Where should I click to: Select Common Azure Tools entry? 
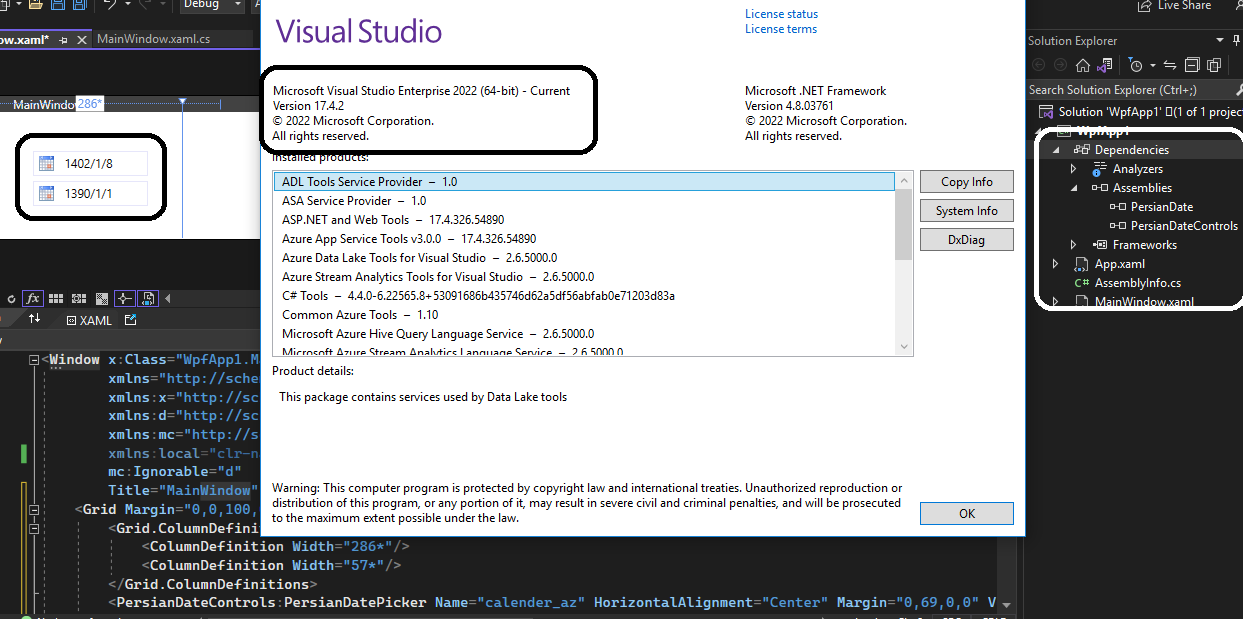point(584,315)
